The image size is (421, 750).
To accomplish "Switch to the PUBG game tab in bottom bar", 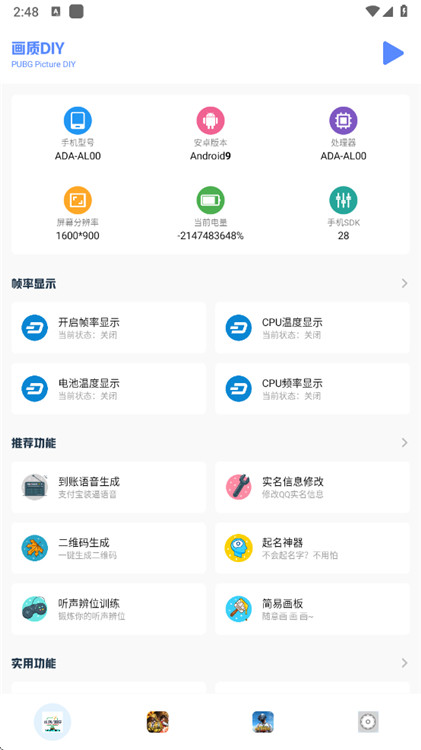I will tap(263, 722).
